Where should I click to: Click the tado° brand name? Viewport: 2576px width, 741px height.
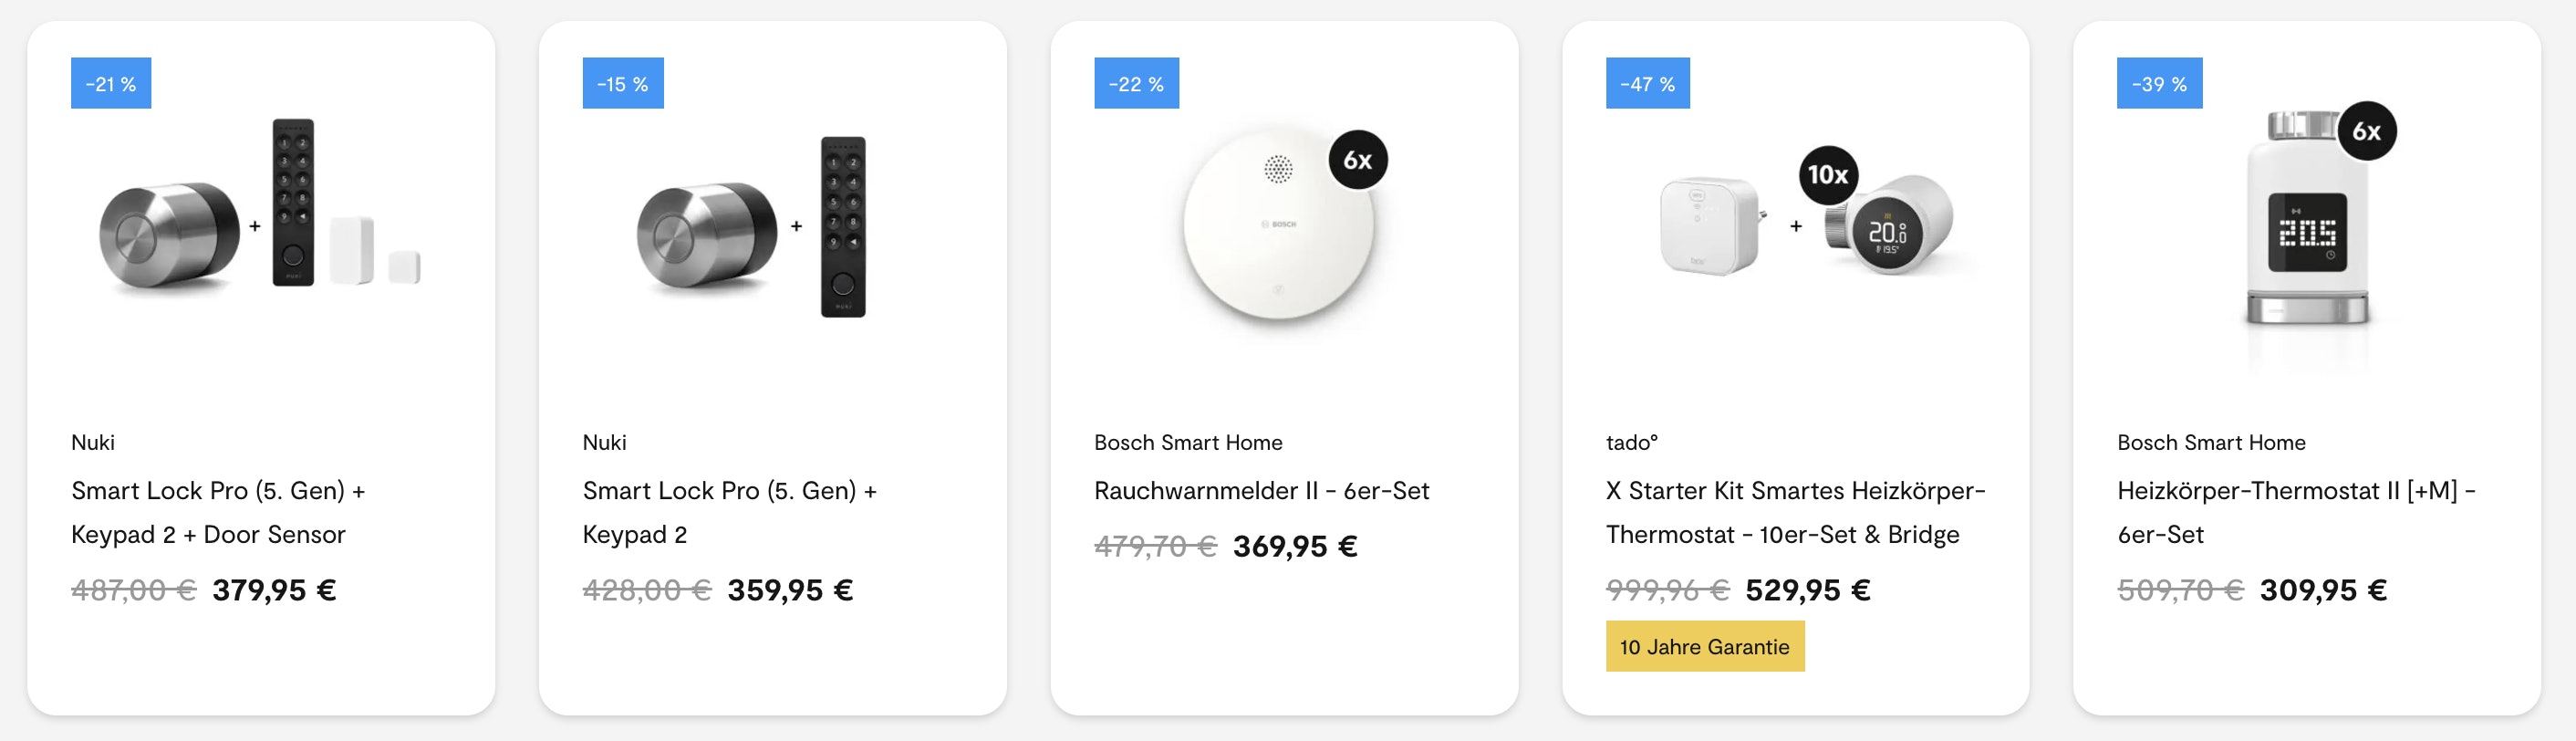point(1631,443)
